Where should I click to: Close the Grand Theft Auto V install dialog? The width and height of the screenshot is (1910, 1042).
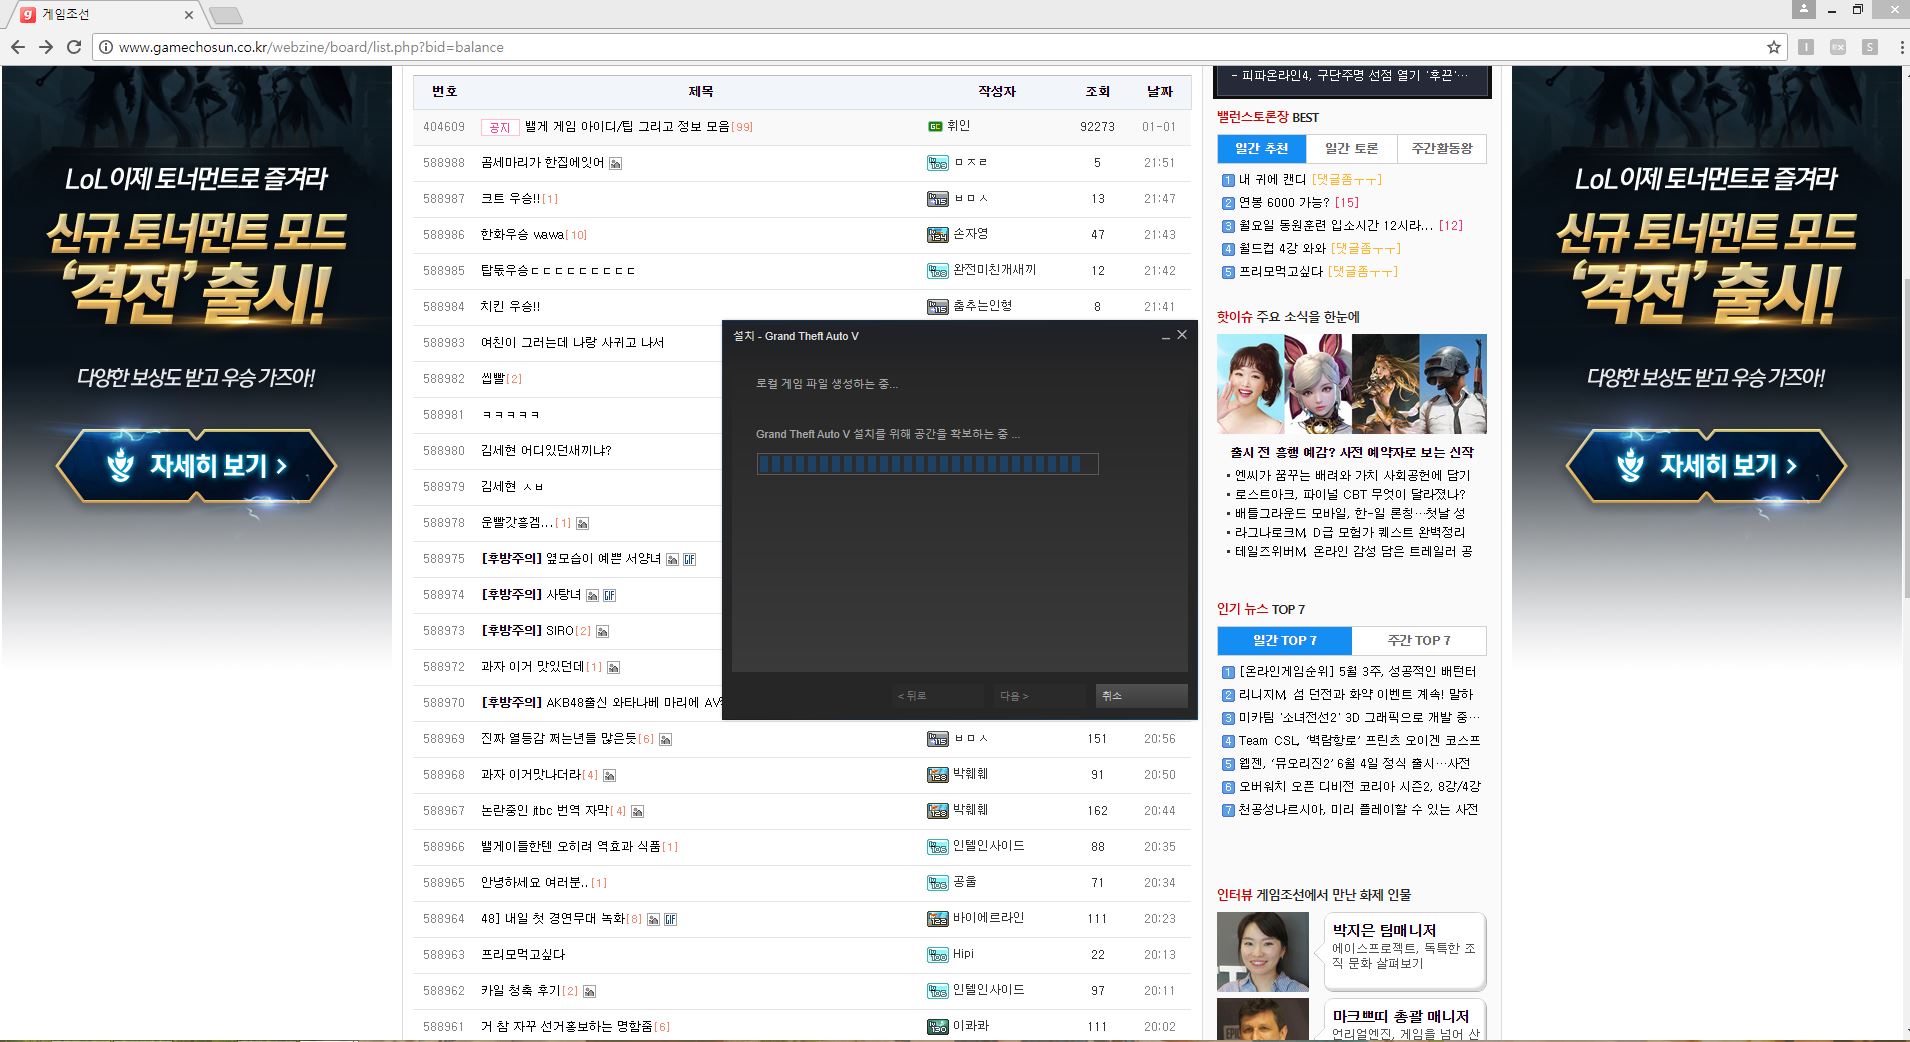tap(1182, 335)
